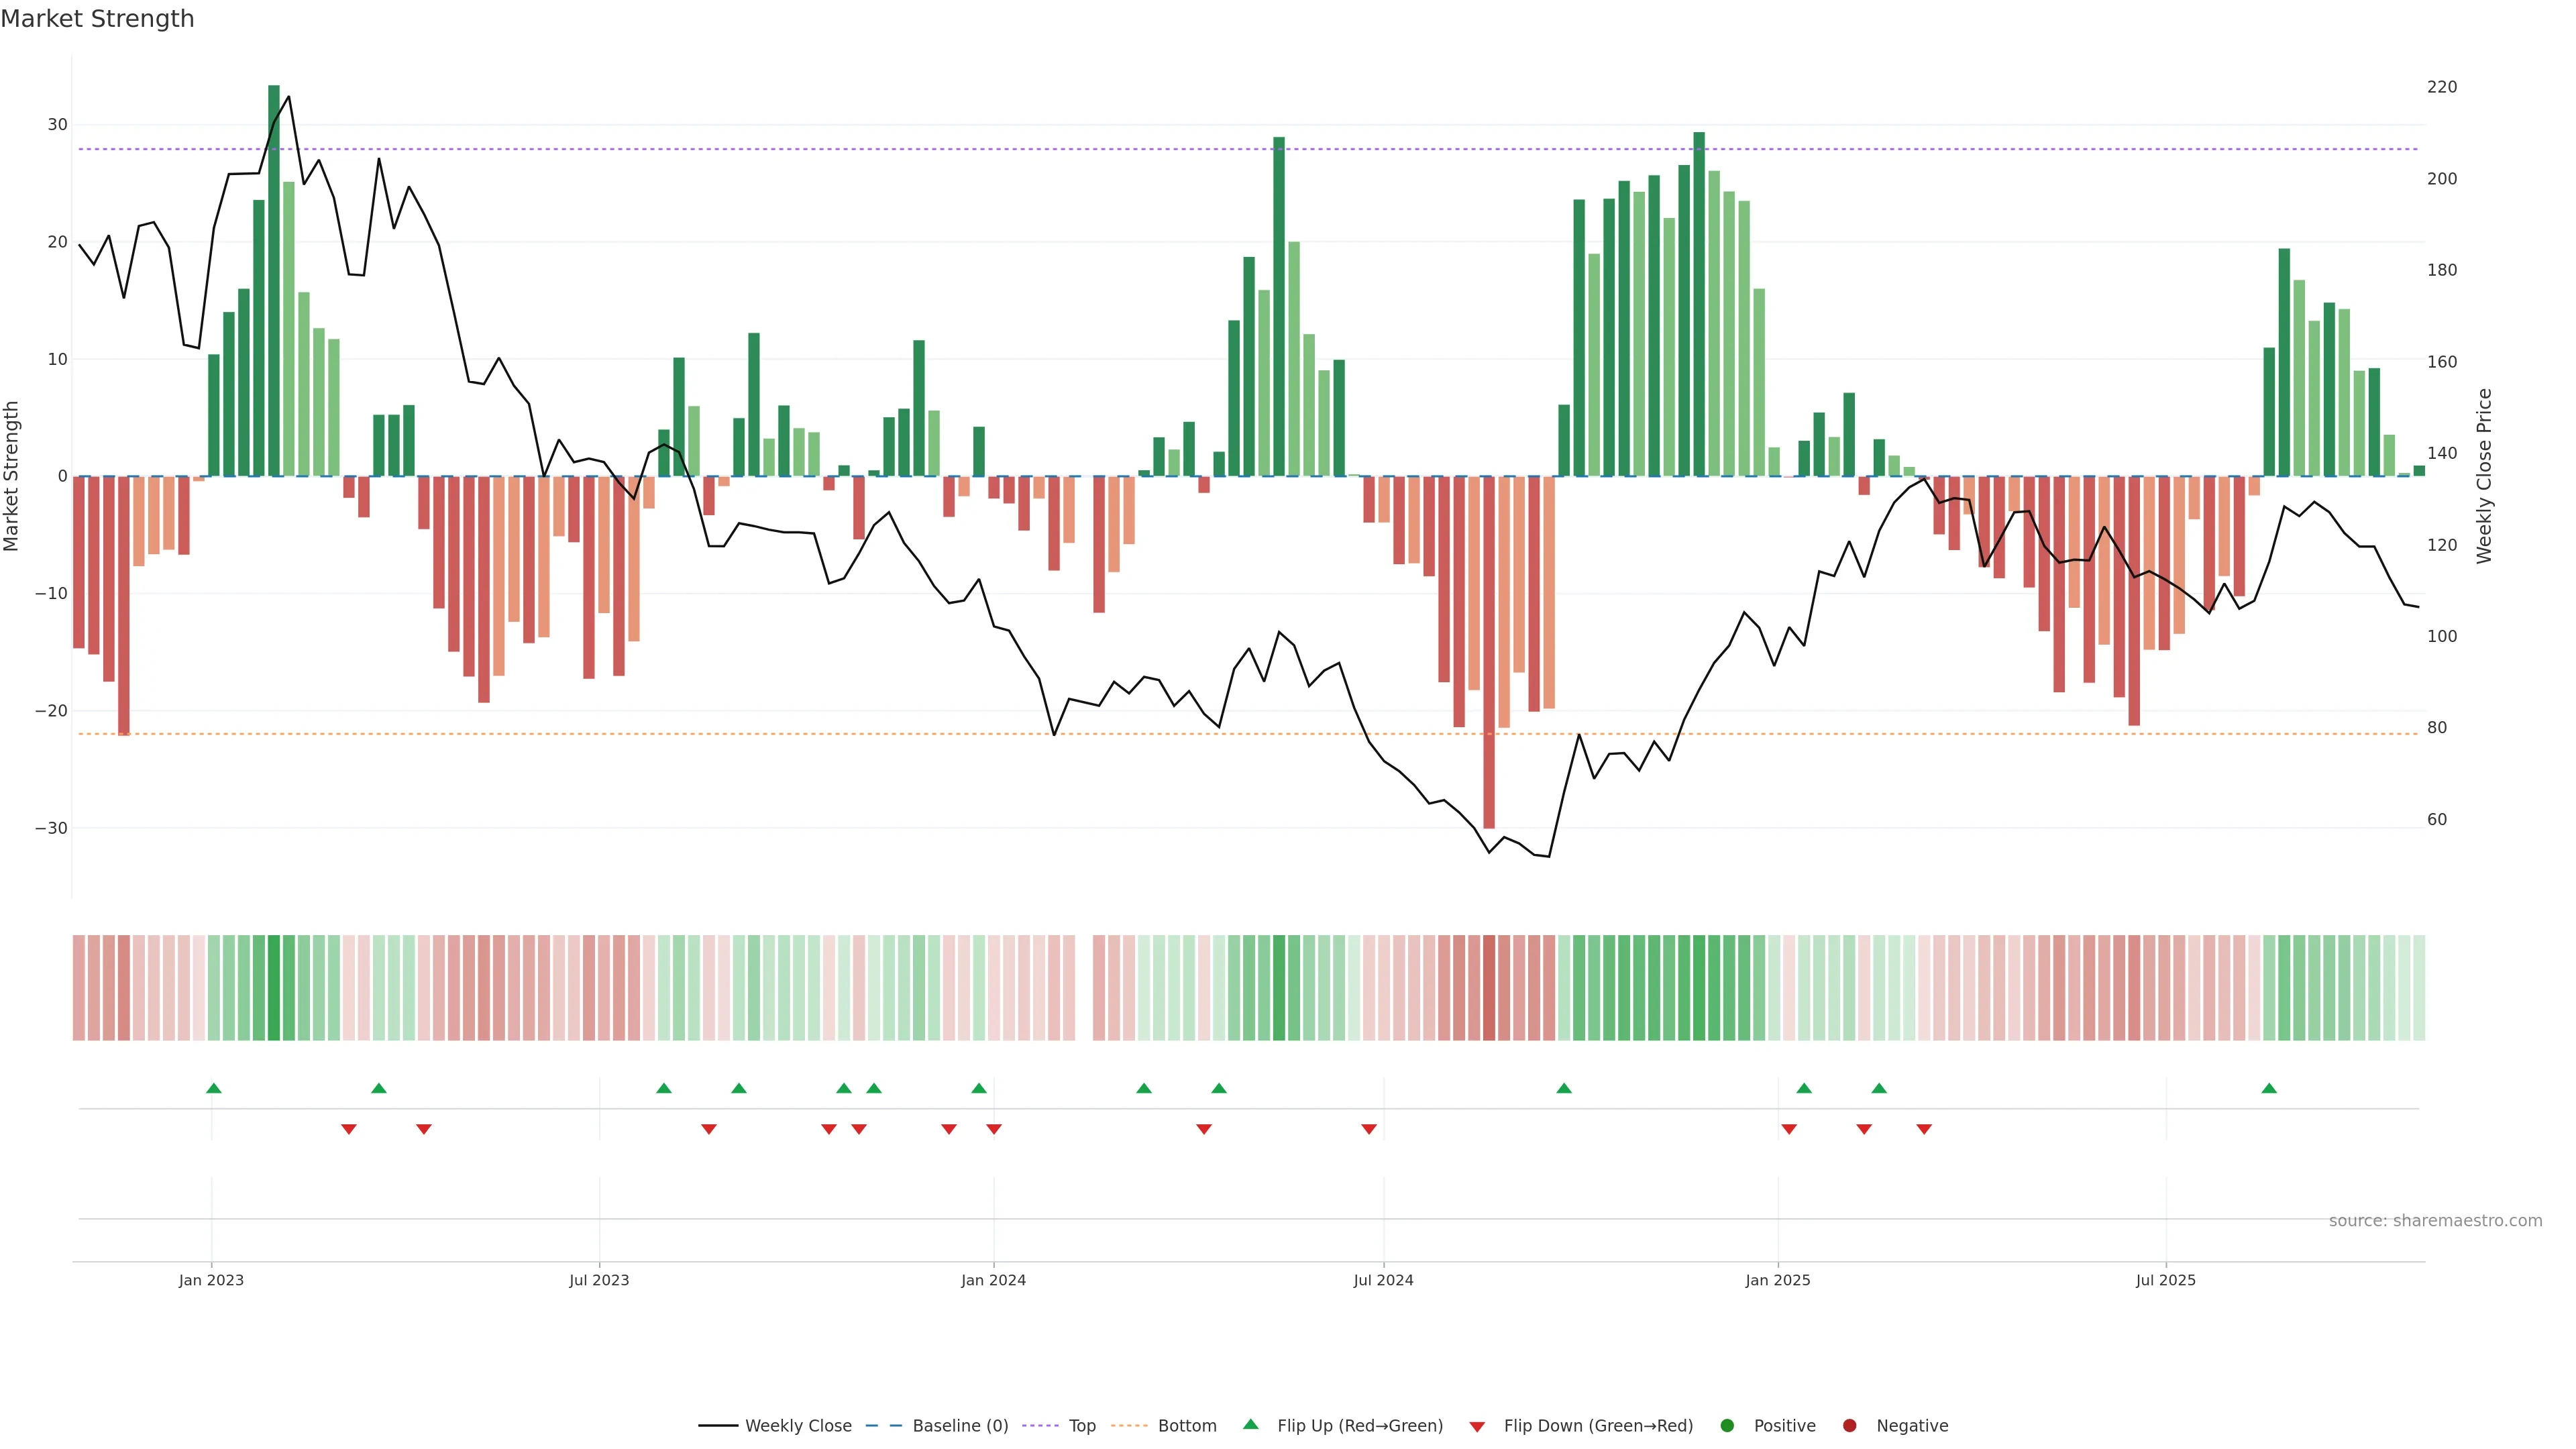2576x1449 pixels.
Task: Click the Market Strength y-axis title
Action: tap(12, 476)
